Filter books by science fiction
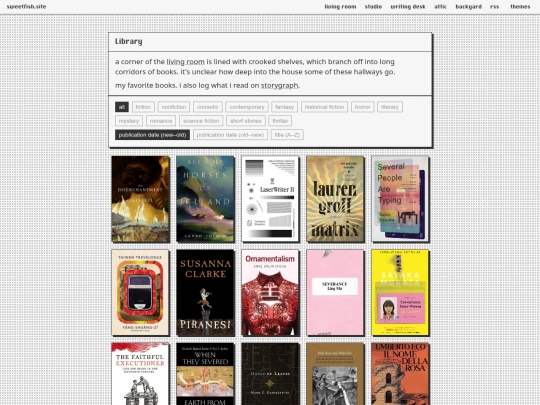Viewport: 540px width, 405px height. coord(201,121)
